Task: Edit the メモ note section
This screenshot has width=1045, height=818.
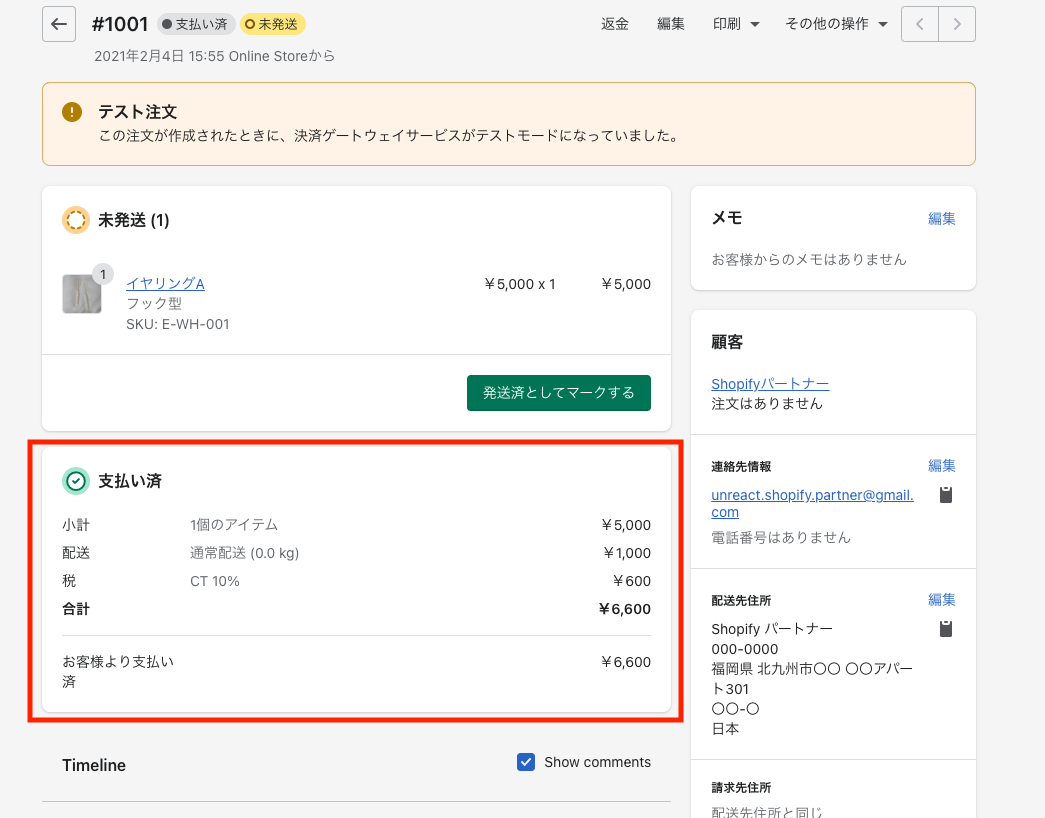Action: pos(942,219)
